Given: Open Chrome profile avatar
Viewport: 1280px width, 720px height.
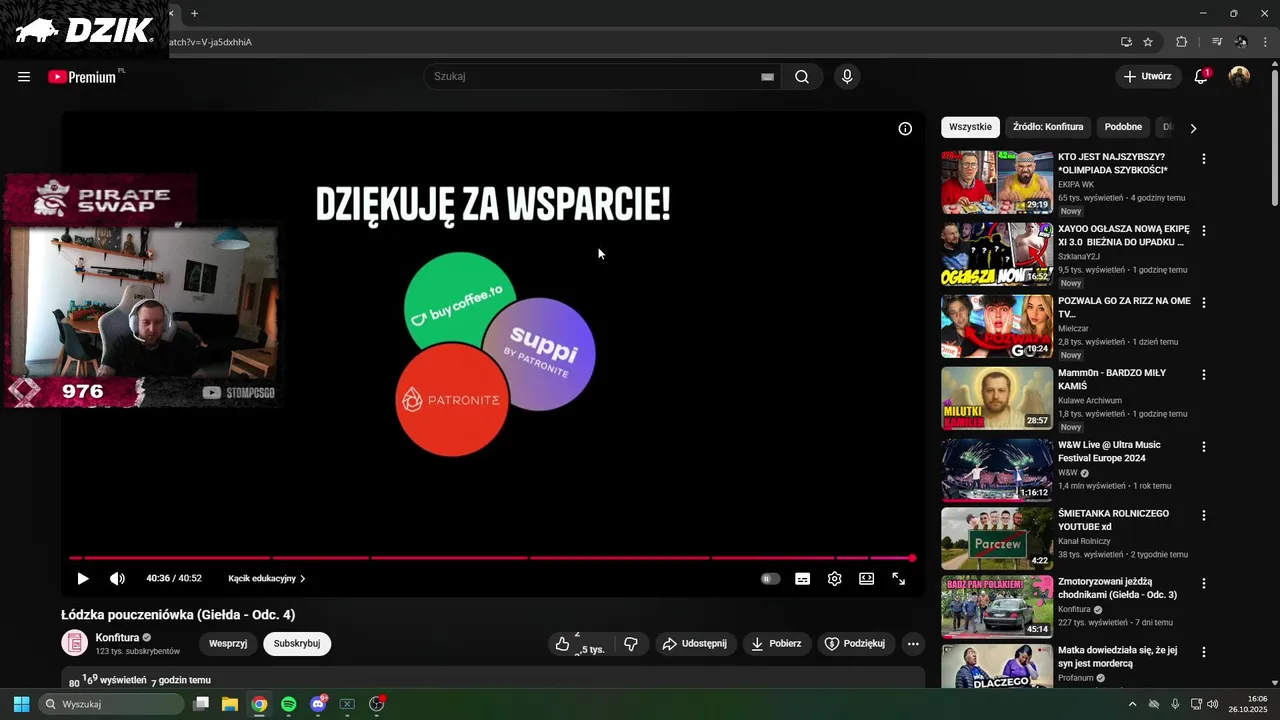Looking at the screenshot, I should (x=1241, y=42).
